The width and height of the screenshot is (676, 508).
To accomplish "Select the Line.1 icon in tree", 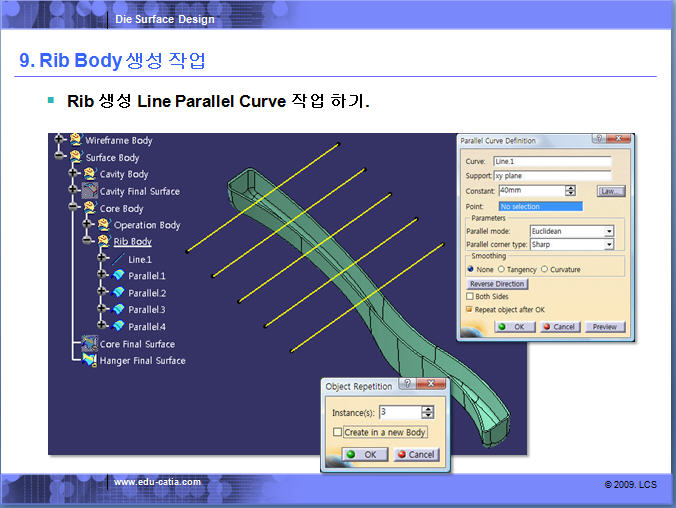I will point(119,259).
